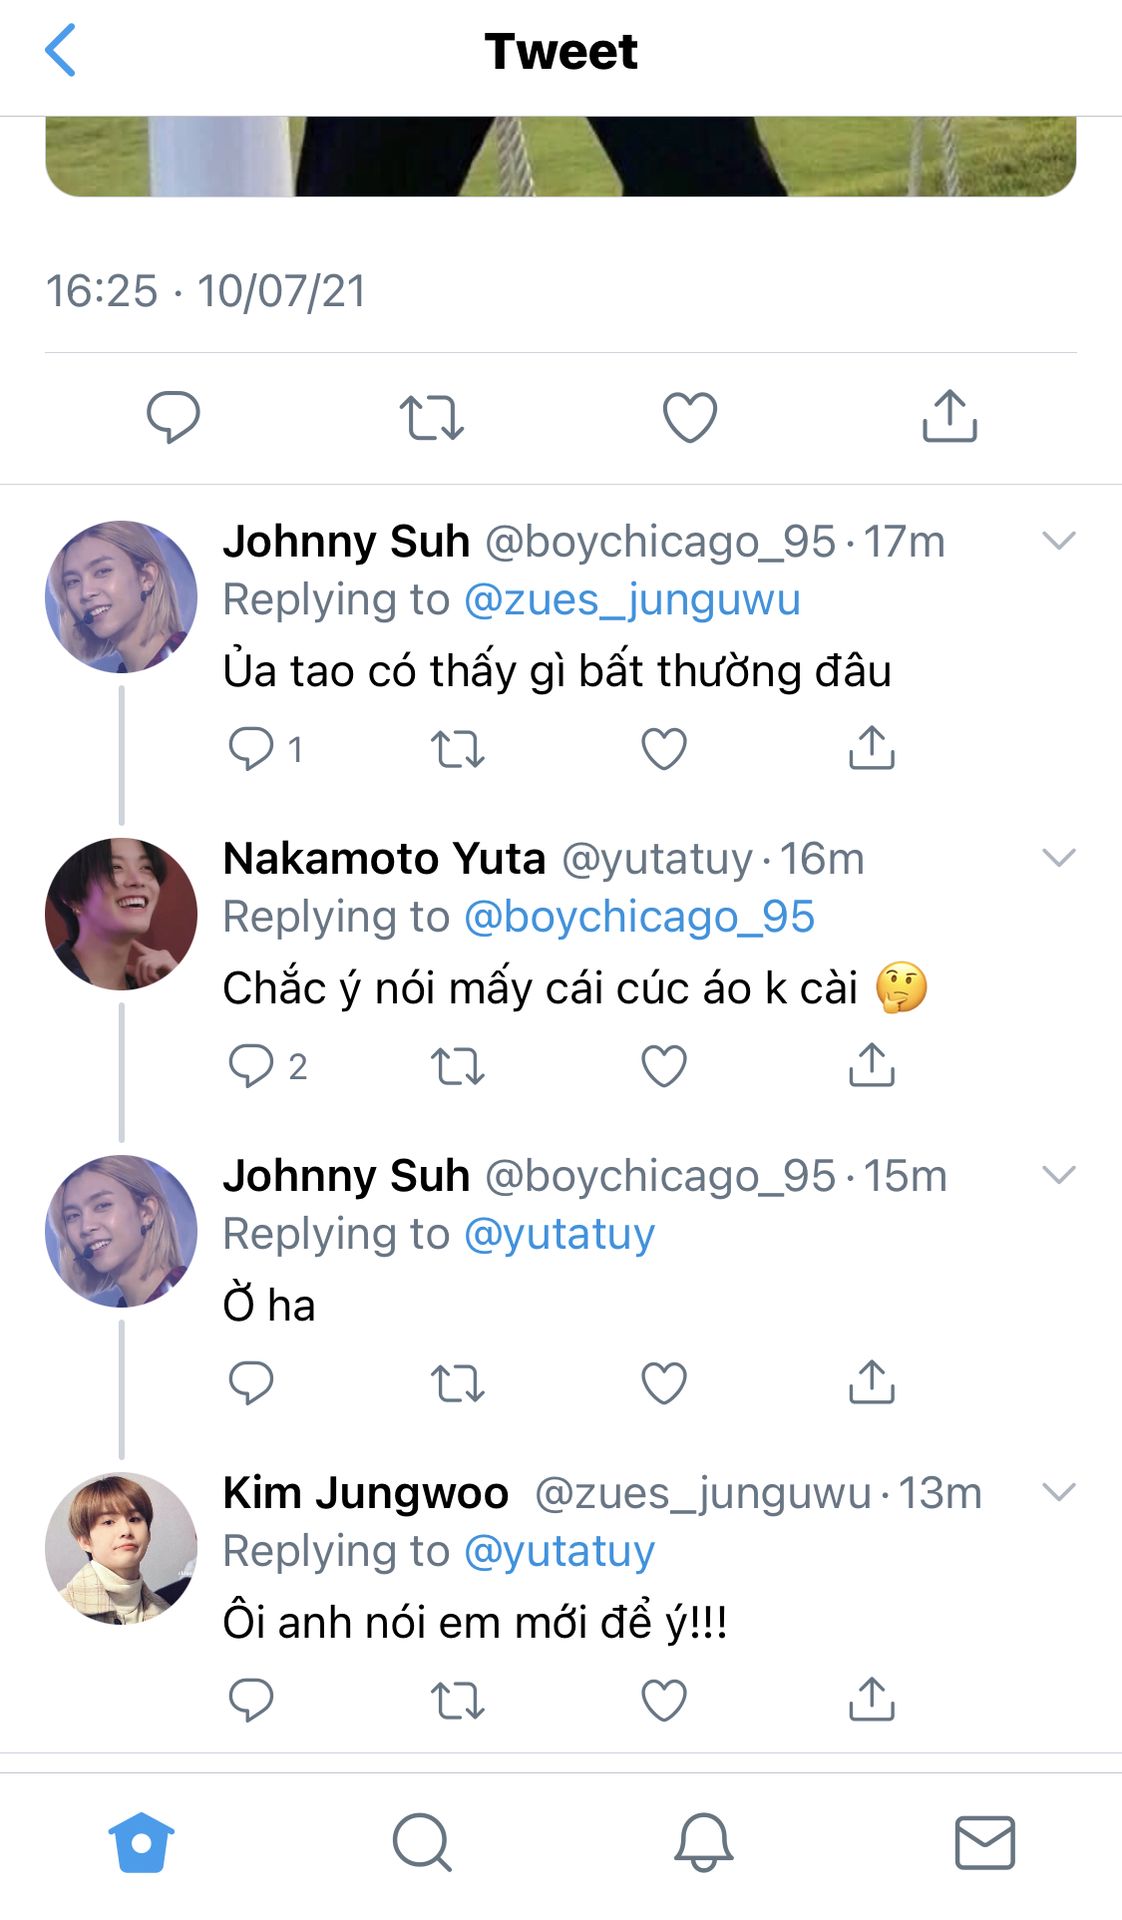The image size is (1122, 1920).
Task: Go back using the blue arrow
Action: coord(60,50)
